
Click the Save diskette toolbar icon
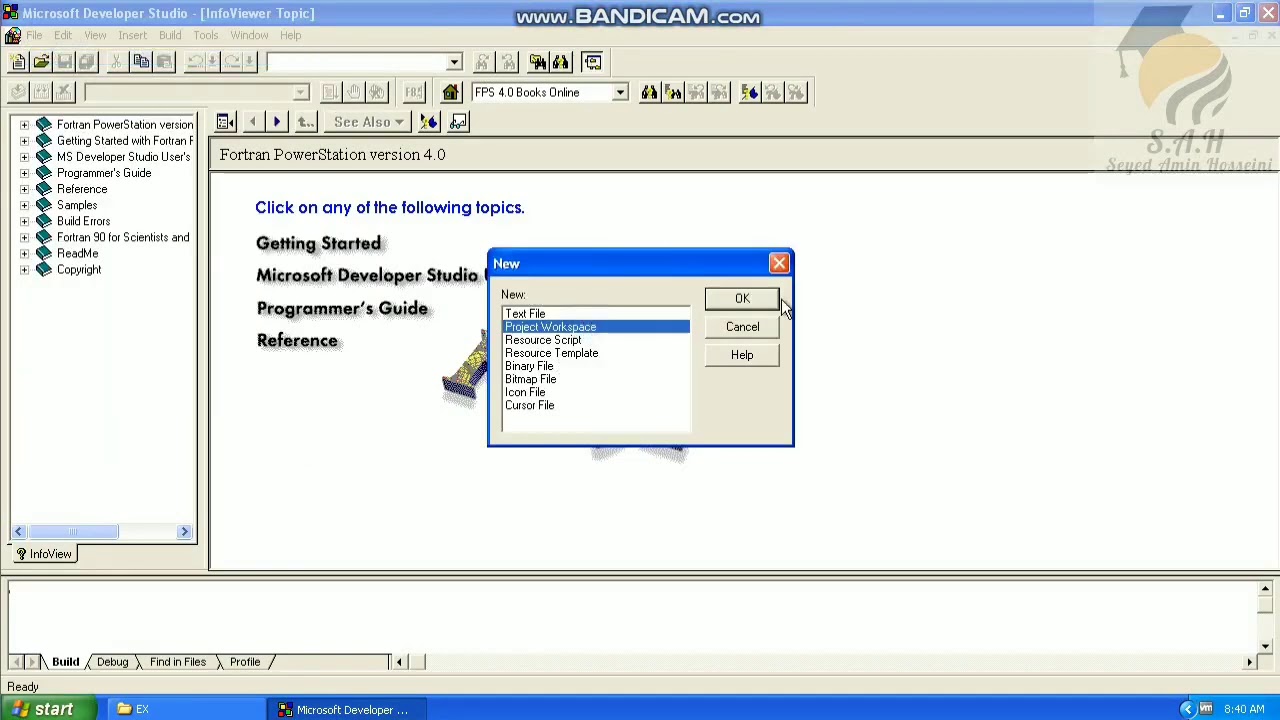click(x=65, y=62)
